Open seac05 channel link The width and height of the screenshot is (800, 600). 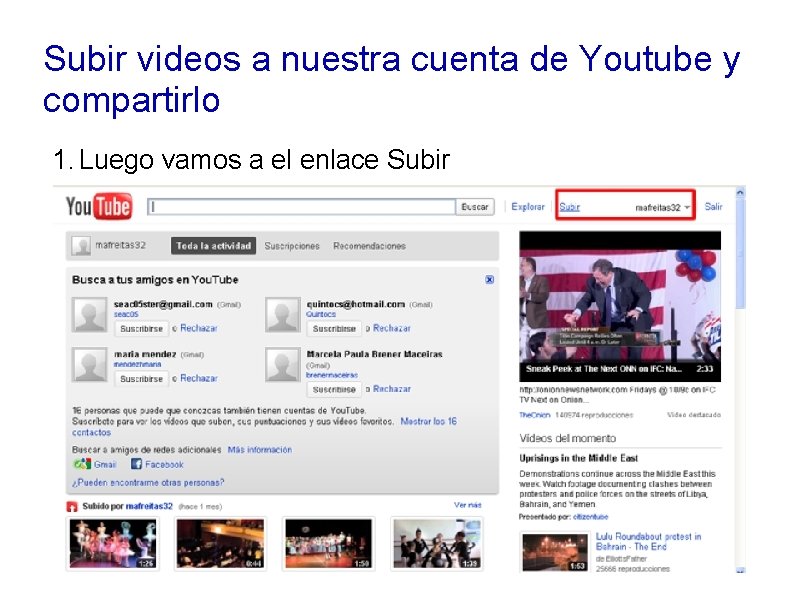[x=126, y=314]
